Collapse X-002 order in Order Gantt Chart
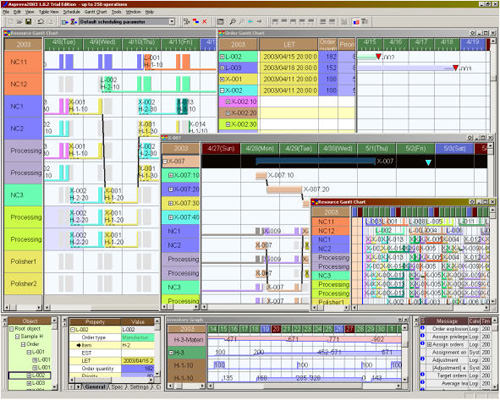This screenshot has width=500, height=400. coord(222,91)
